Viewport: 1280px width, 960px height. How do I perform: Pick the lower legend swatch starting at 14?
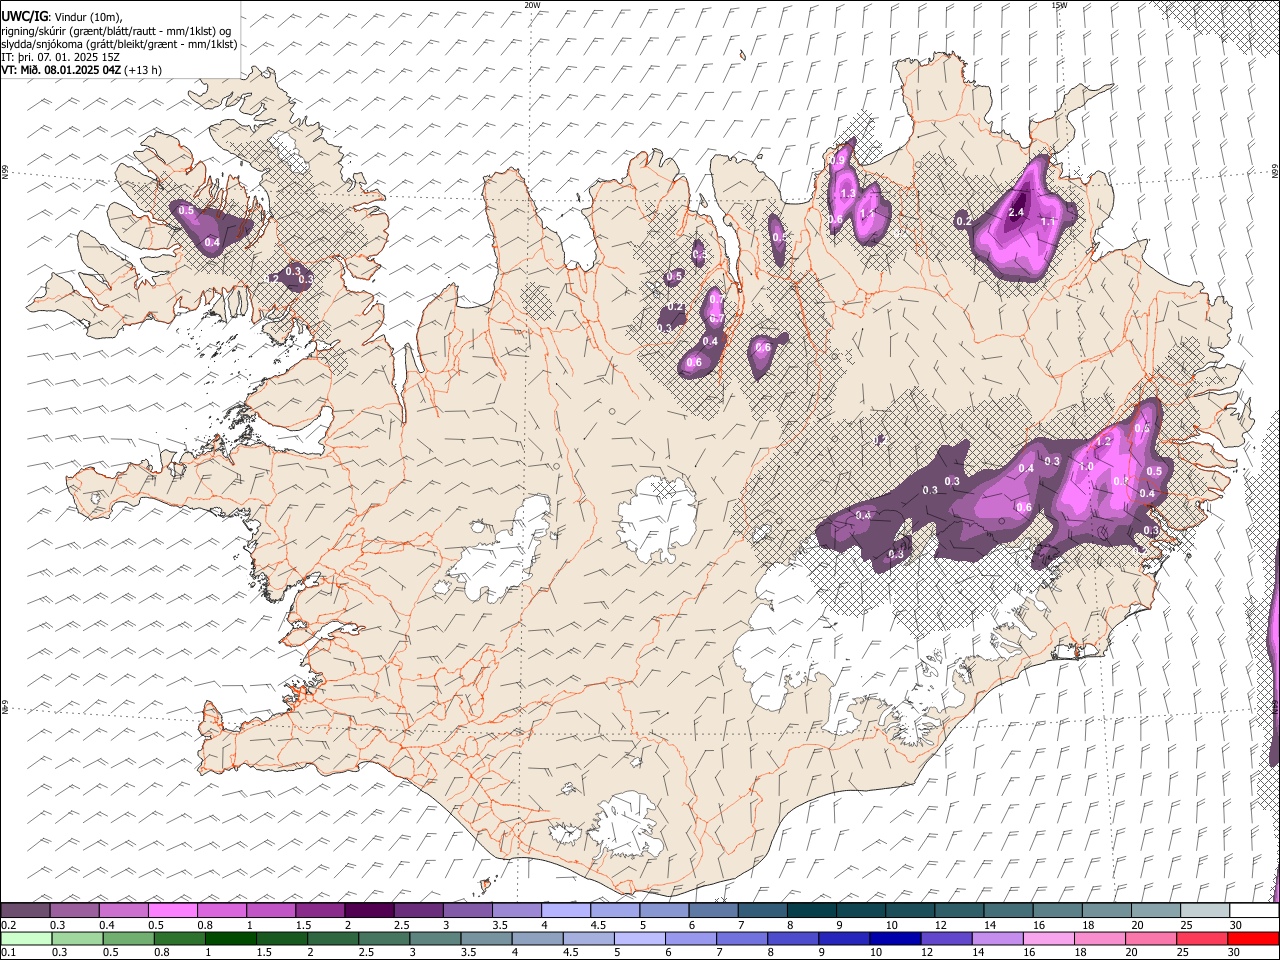tap(997, 938)
